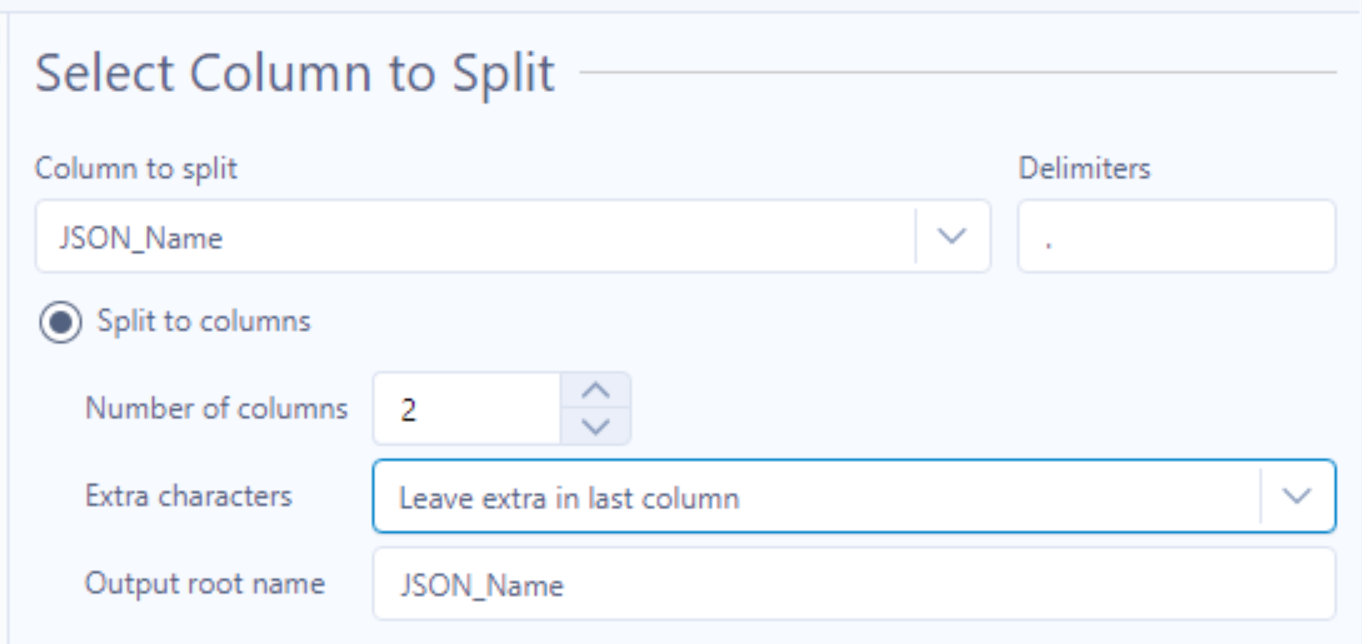This screenshot has height=644, width=1362.
Task: Click the Column to split label
Action: pyautogui.click(x=136, y=168)
